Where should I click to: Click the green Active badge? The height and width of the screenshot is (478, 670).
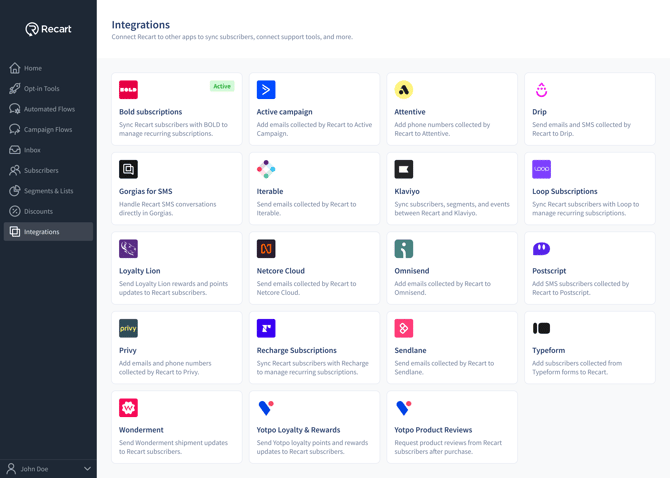tap(222, 86)
